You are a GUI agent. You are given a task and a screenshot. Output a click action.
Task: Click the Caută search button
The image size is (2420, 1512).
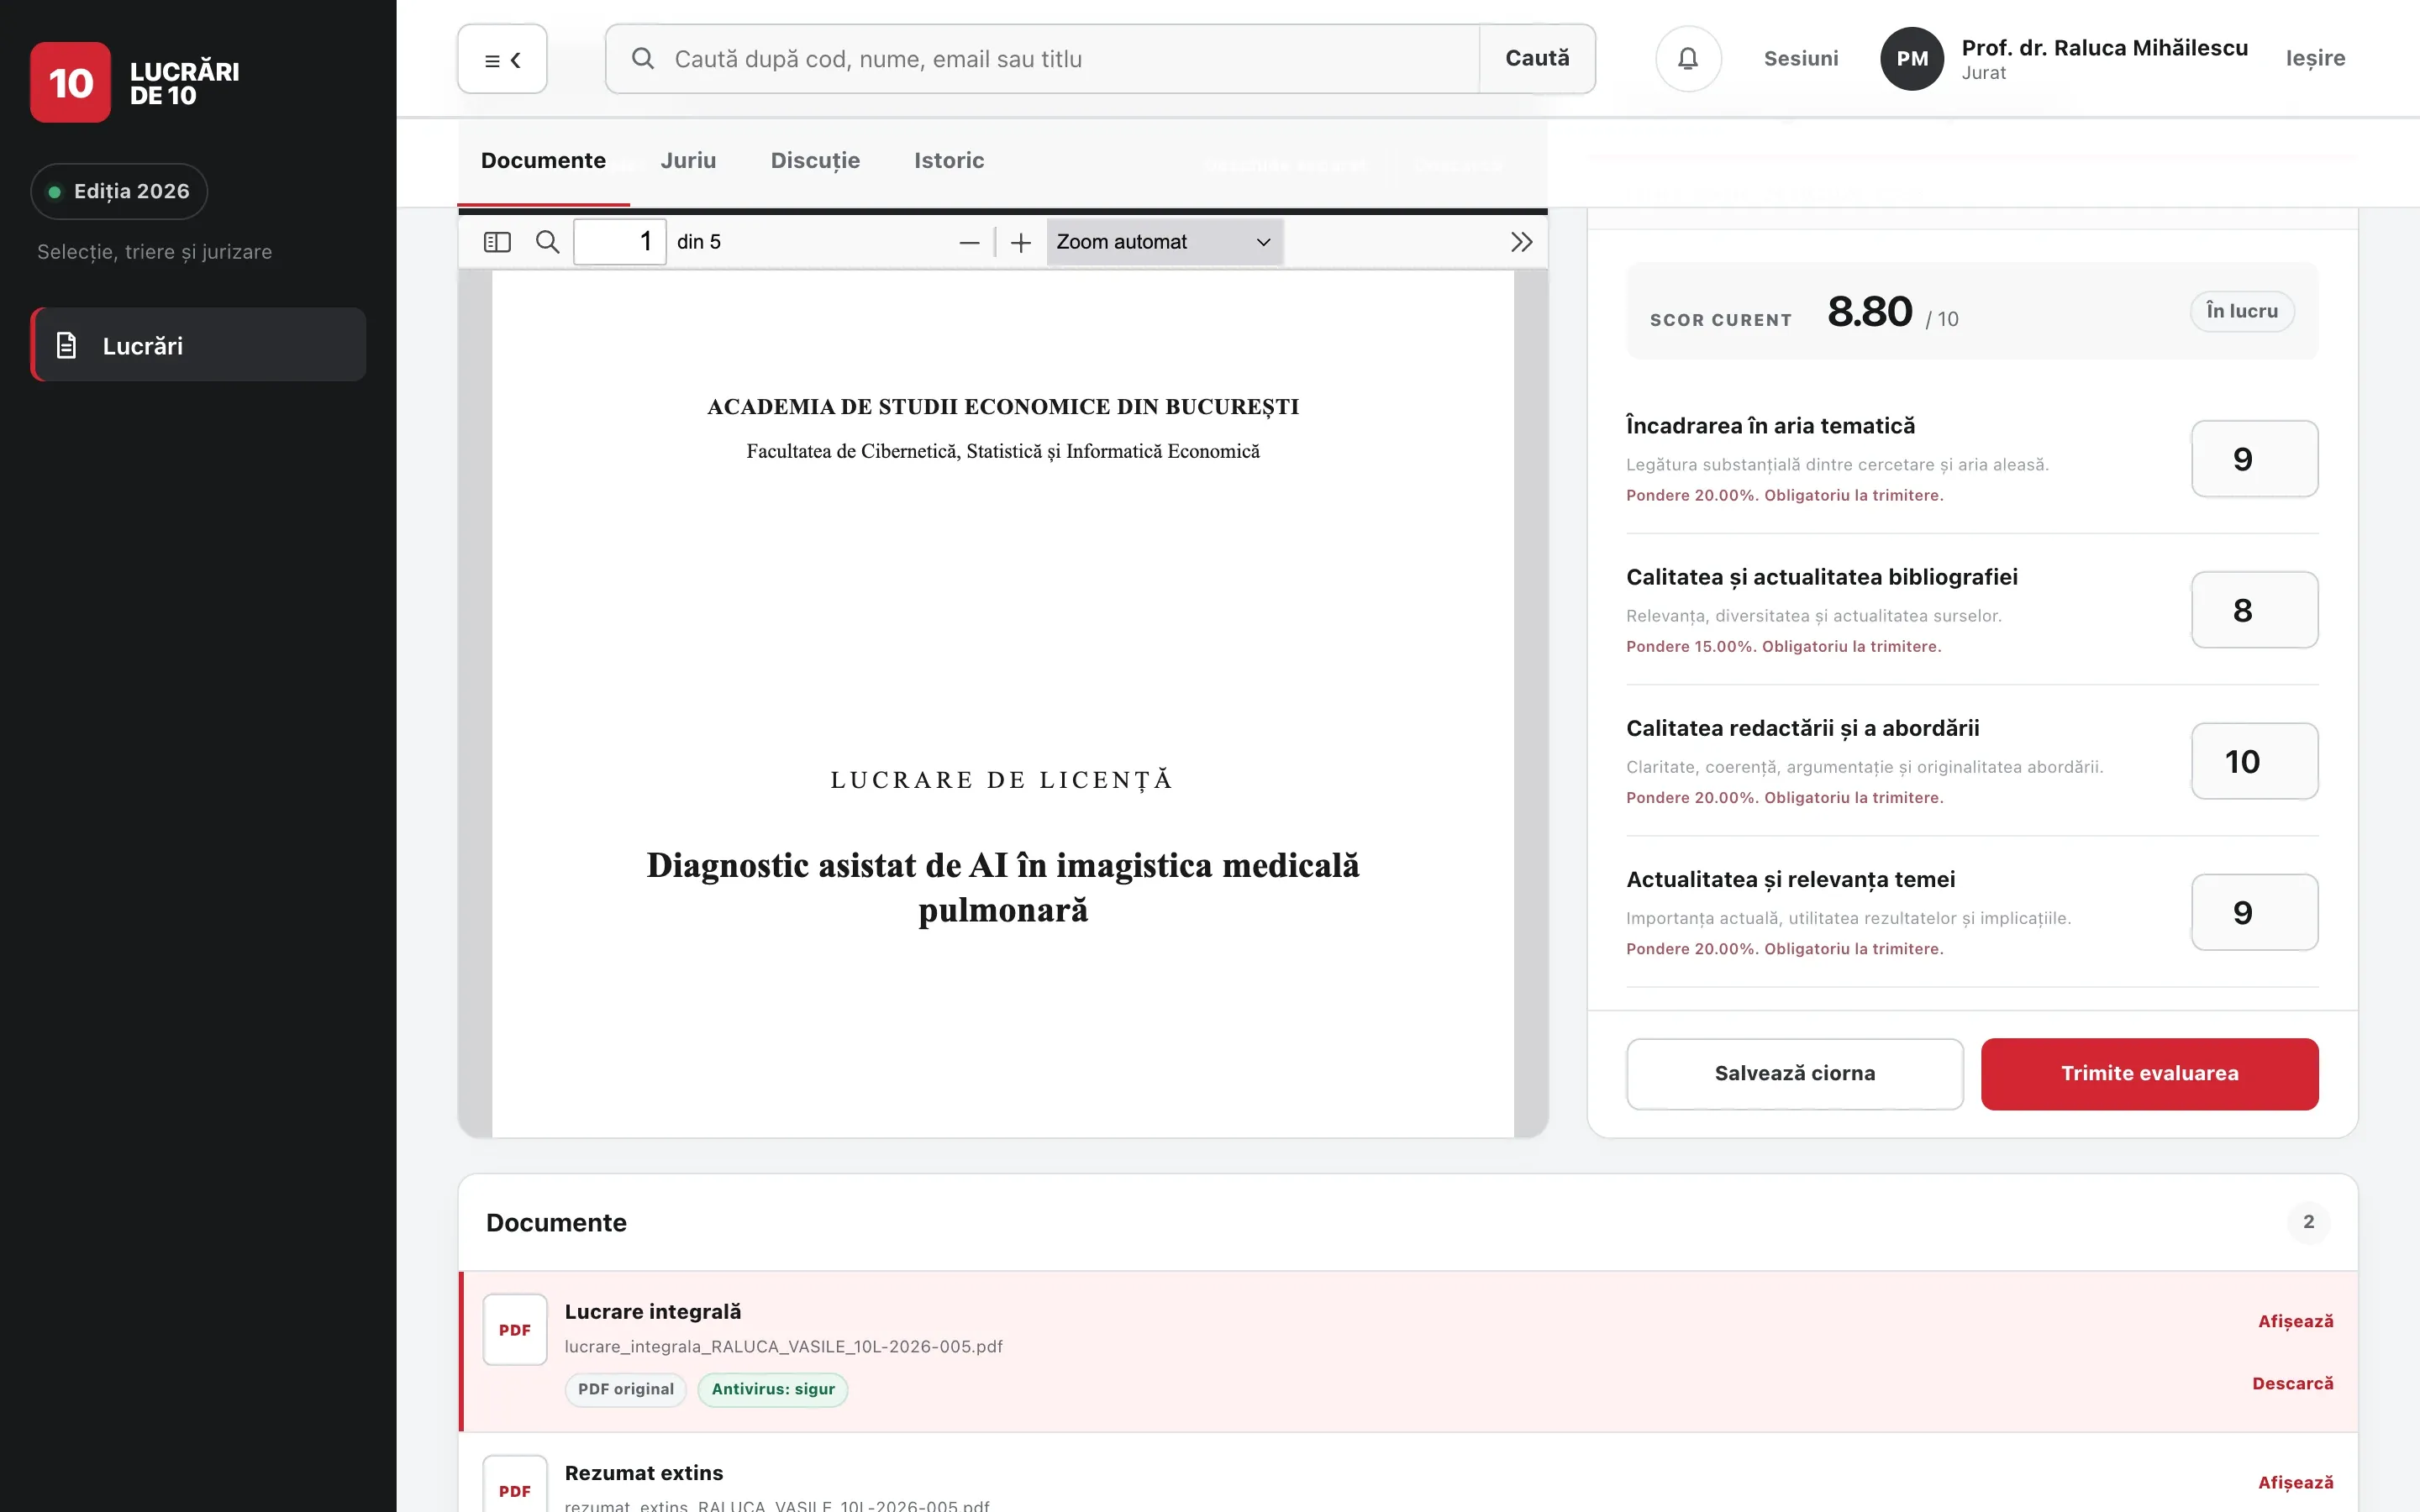1537,59
